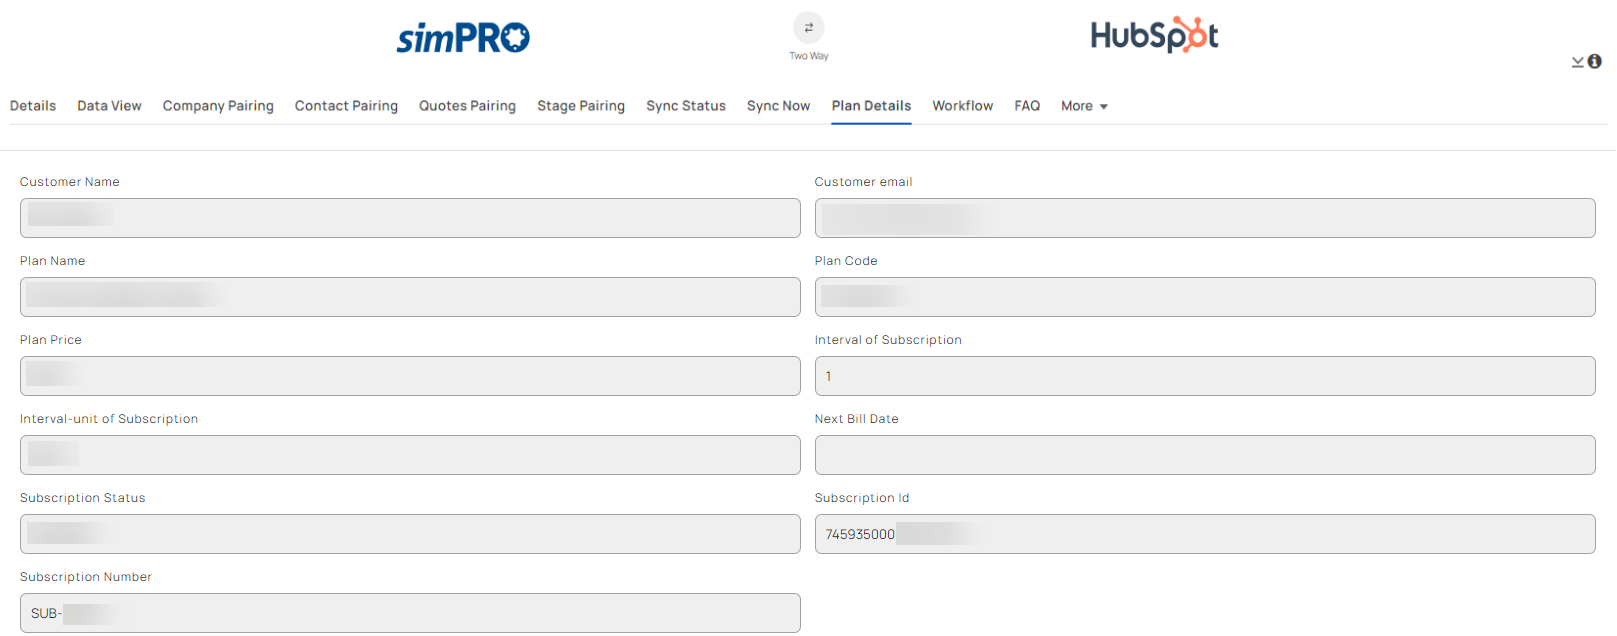Click the Customer email field
Image resolution: width=1617 pixels, height=636 pixels.
1205,218
